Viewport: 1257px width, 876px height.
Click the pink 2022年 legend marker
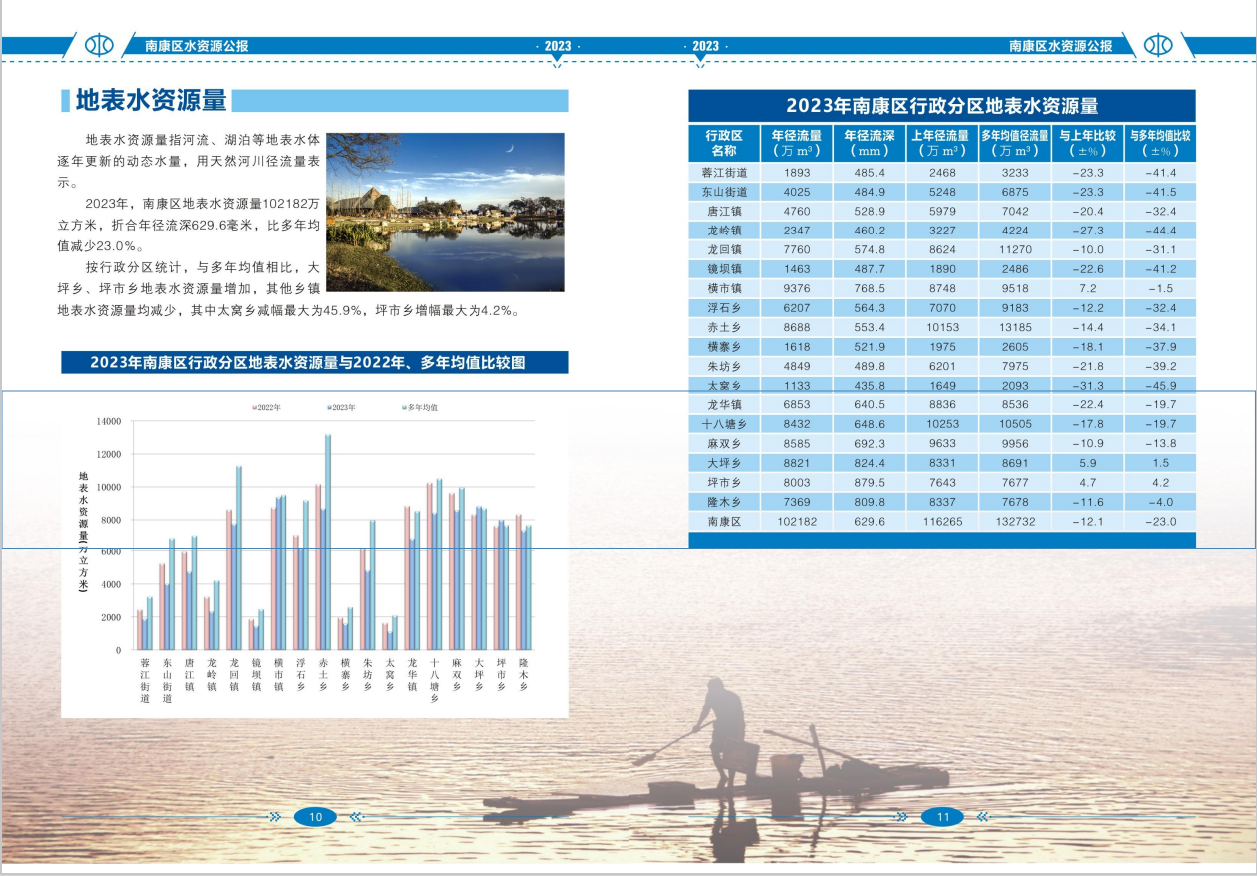[x=254, y=408]
